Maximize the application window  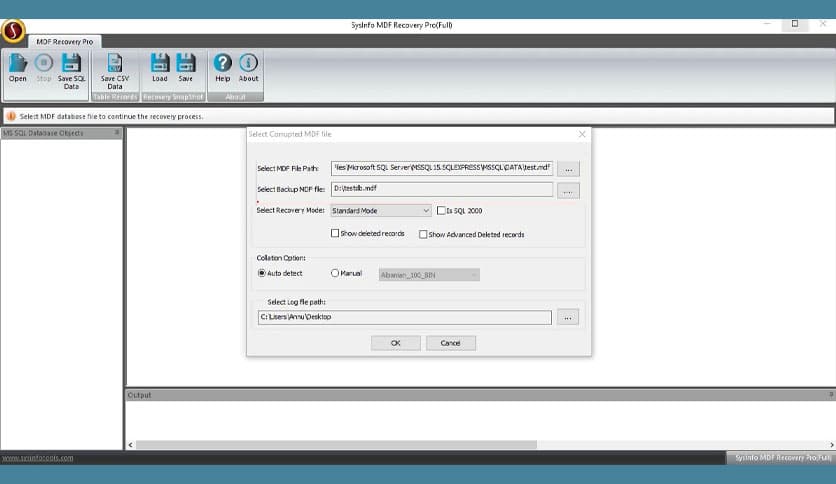click(x=795, y=23)
